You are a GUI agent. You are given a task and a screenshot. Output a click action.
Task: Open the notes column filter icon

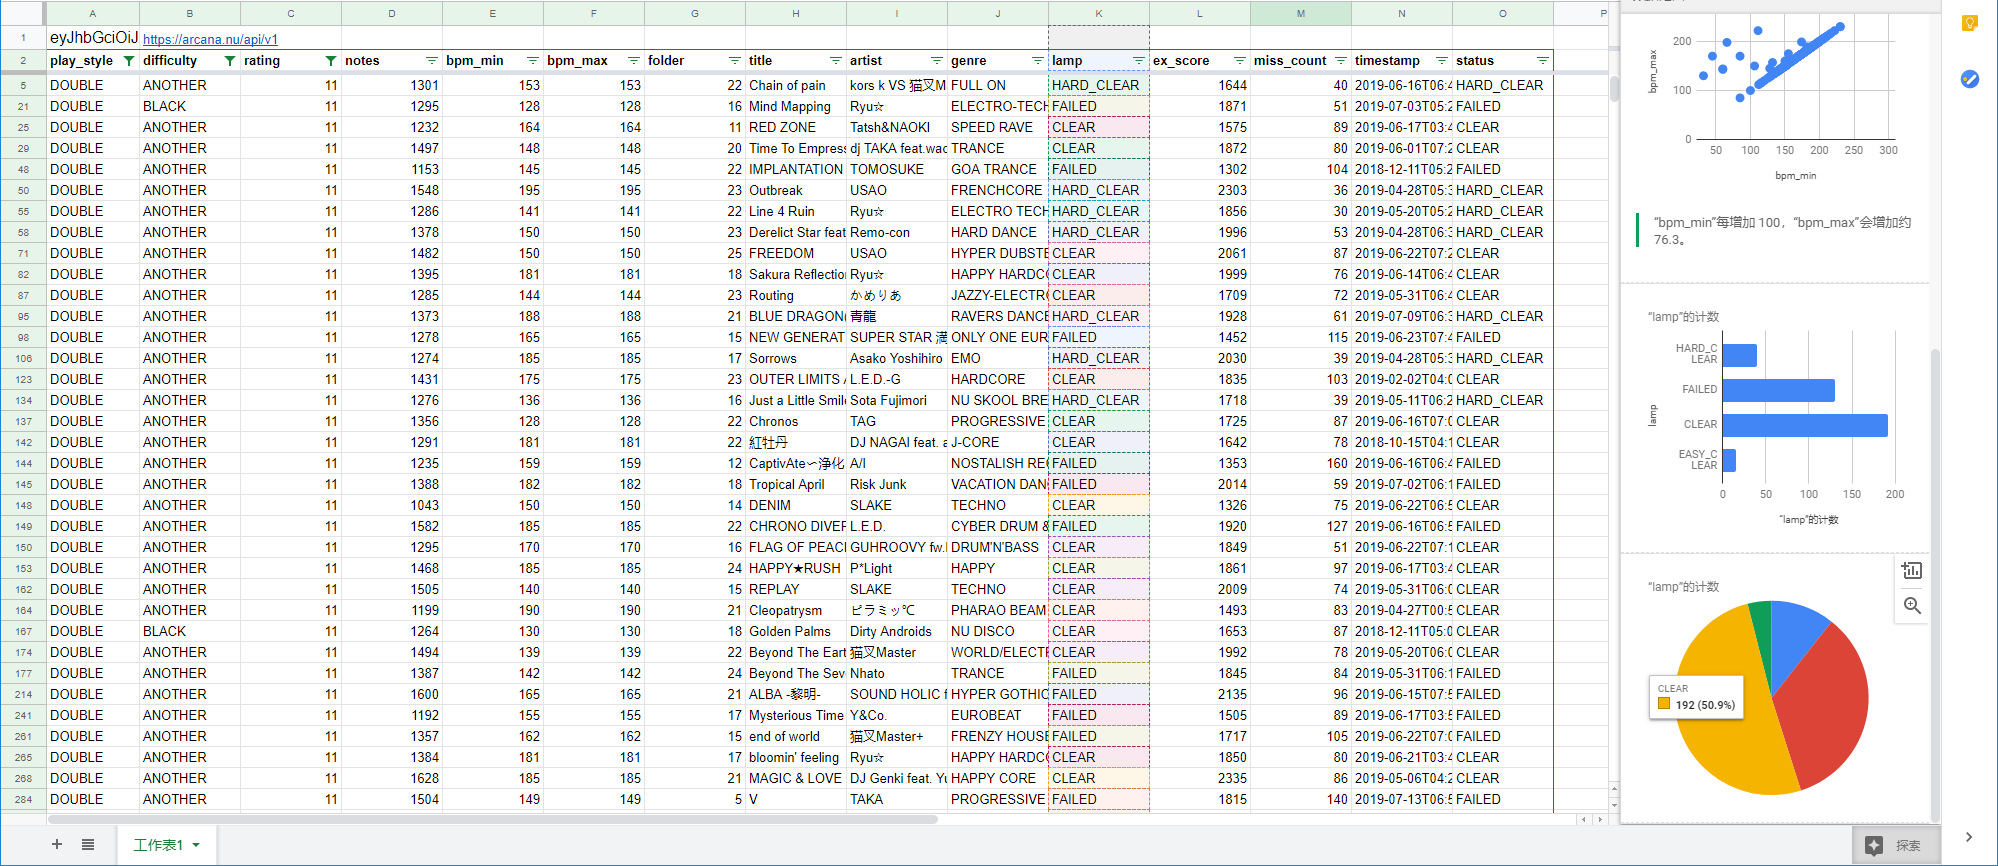431,61
